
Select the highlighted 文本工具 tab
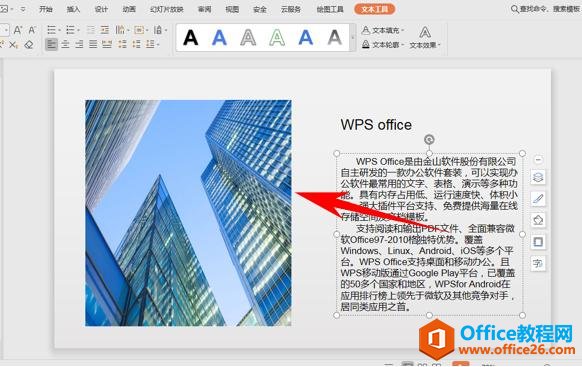click(375, 9)
